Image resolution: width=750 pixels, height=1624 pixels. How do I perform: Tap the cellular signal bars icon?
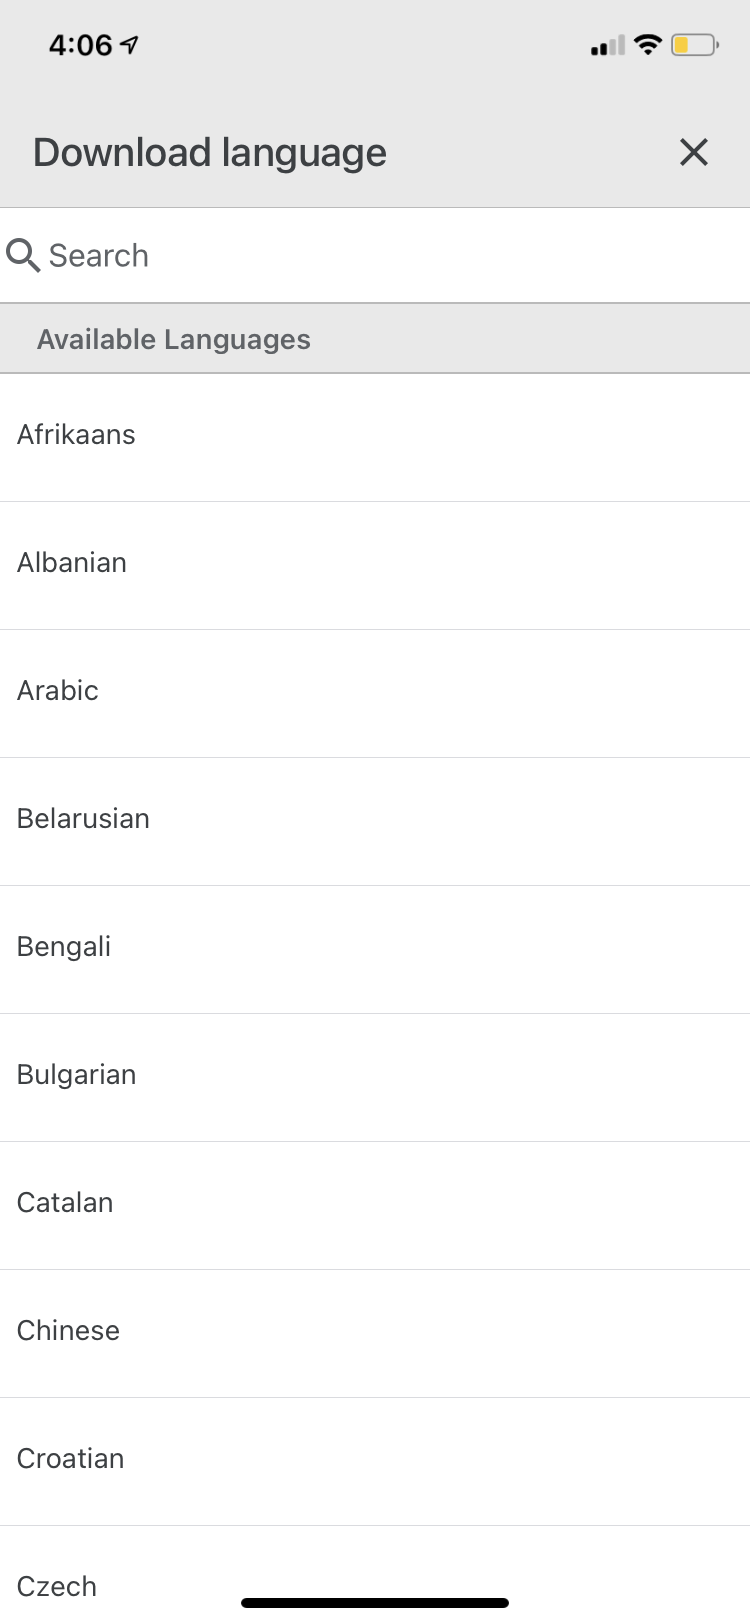[607, 46]
